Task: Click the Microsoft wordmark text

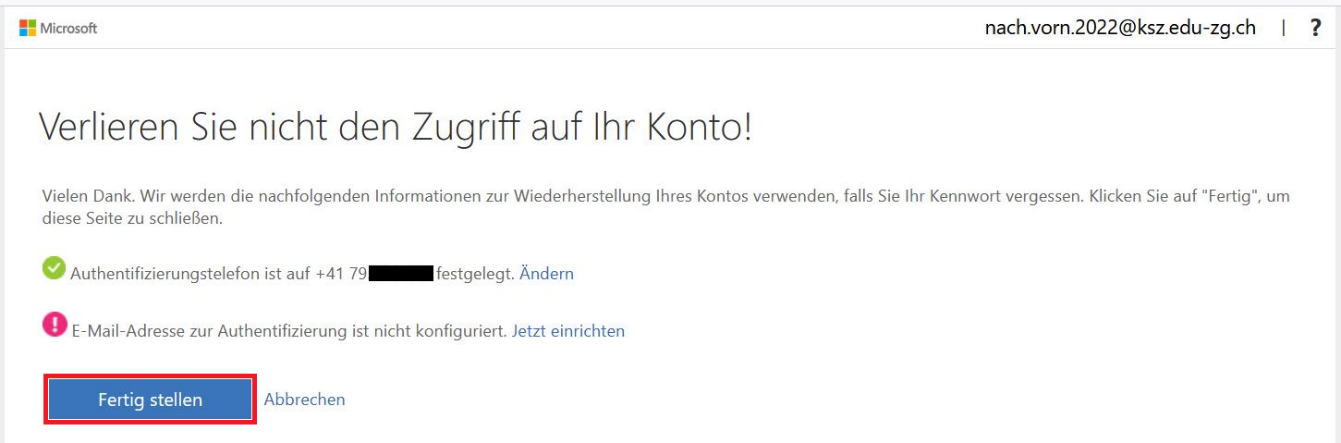Action: tap(69, 29)
